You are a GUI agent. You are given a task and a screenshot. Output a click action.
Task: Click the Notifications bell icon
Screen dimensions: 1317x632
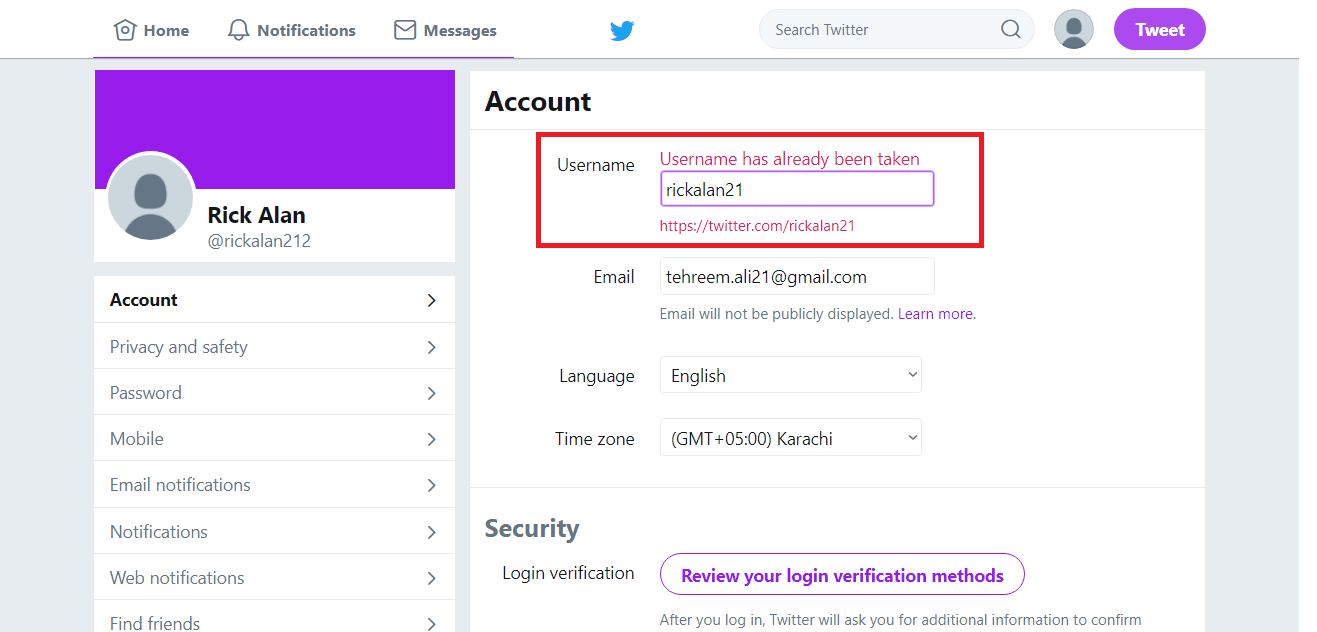pos(238,29)
